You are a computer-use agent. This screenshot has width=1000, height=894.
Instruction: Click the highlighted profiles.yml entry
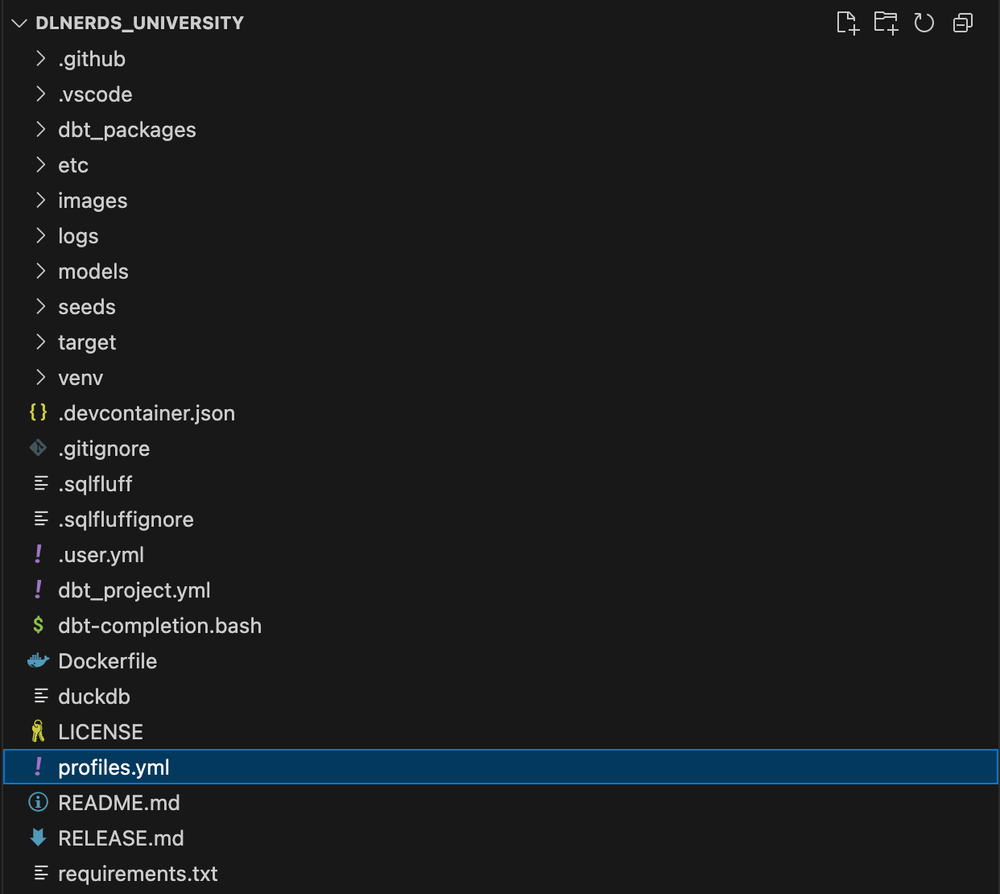click(x=113, y=766)
